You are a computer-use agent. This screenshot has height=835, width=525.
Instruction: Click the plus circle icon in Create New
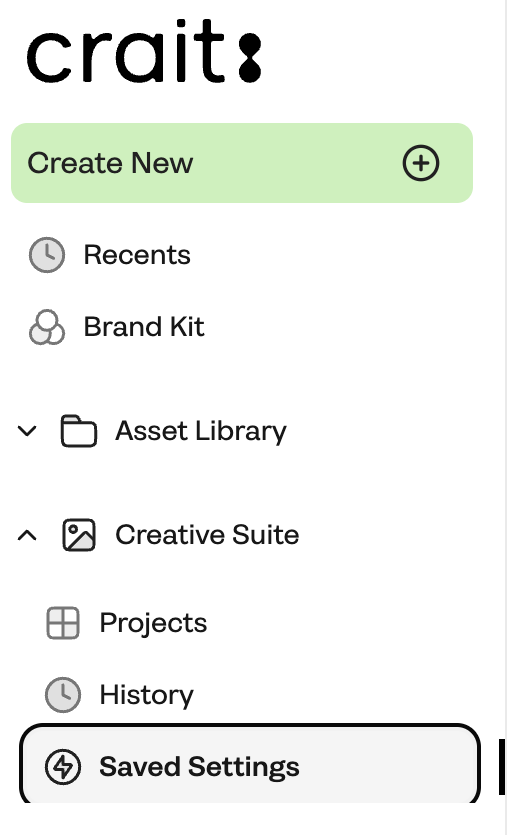[x=420, y=163]
